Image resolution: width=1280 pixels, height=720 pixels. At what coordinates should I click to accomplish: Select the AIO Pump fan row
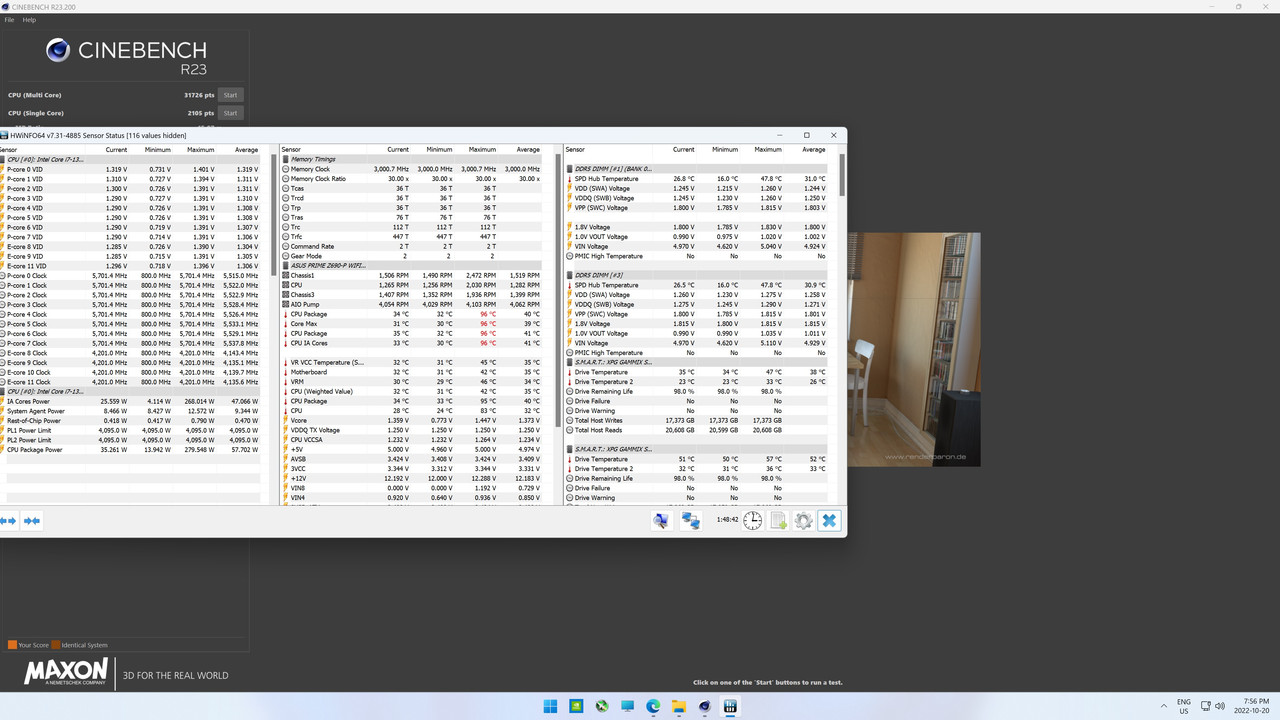411,304
